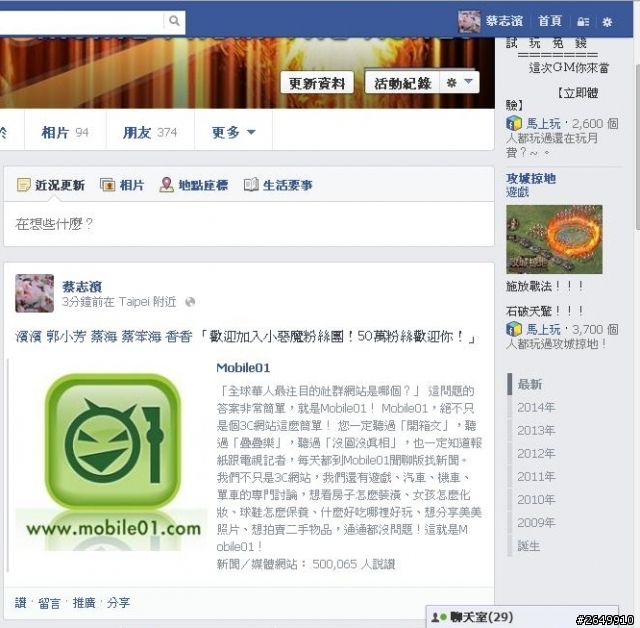Pick the 生活要事 life event icon
The width and height of the screenshot is (640, 628).
pos(251,185)
